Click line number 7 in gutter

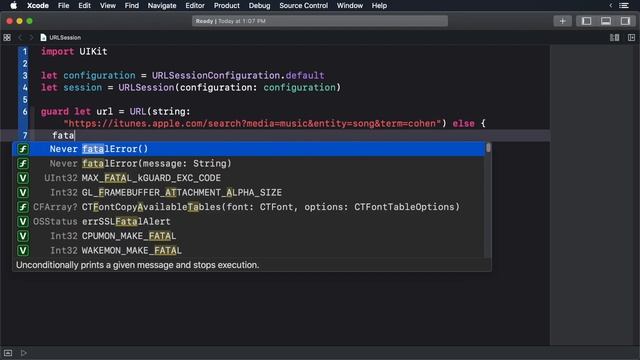coord(24,136)
